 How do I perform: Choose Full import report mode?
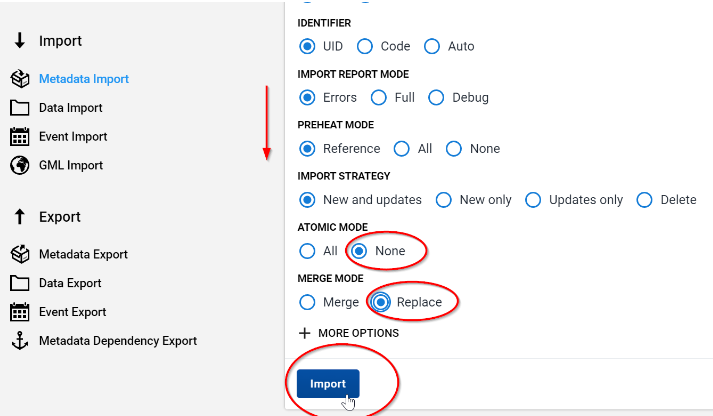(378, 97)
